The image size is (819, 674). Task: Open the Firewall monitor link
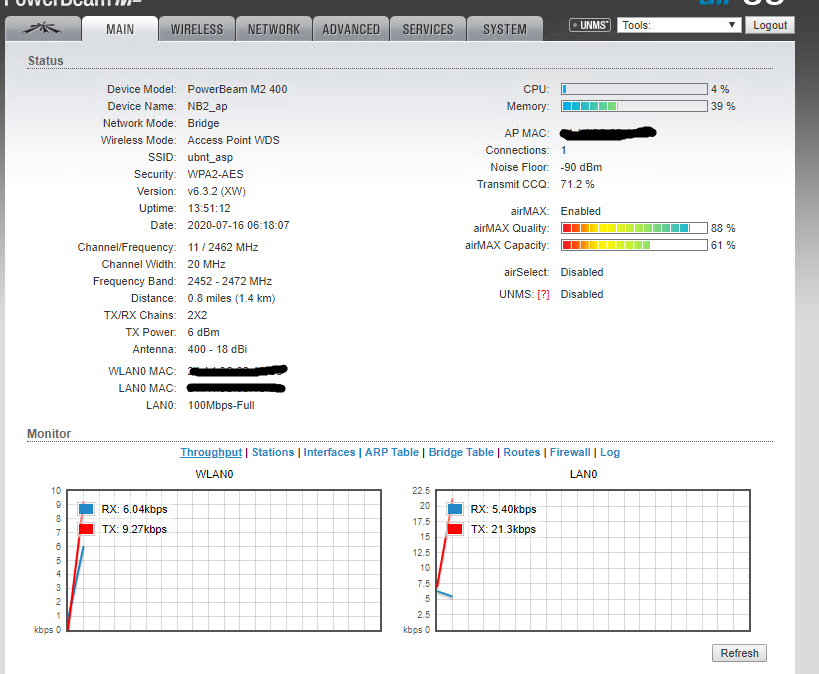tap(570, 452)
